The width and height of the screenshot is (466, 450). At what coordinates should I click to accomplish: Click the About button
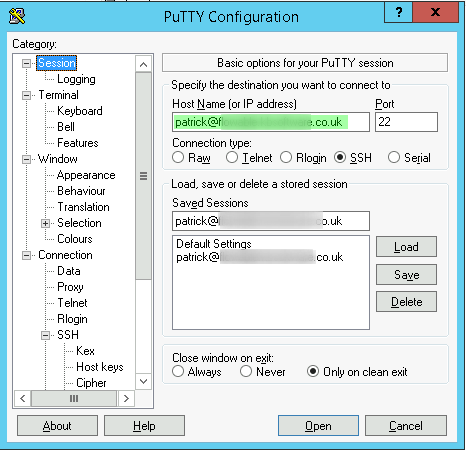tap(57, 426)
